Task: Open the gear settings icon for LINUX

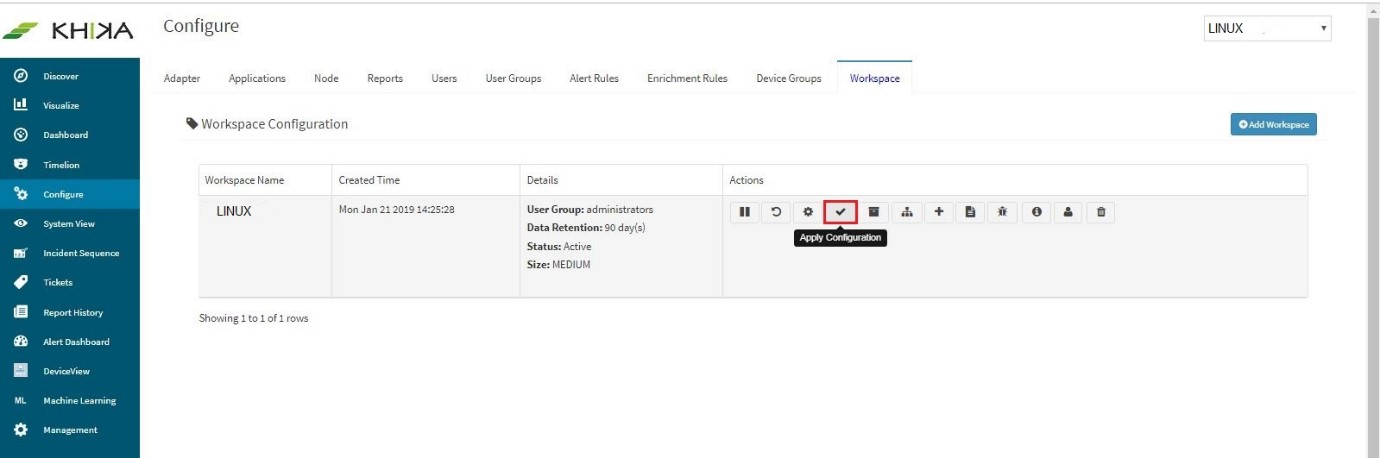Action: pyautogui.click(x=808, y=212)
